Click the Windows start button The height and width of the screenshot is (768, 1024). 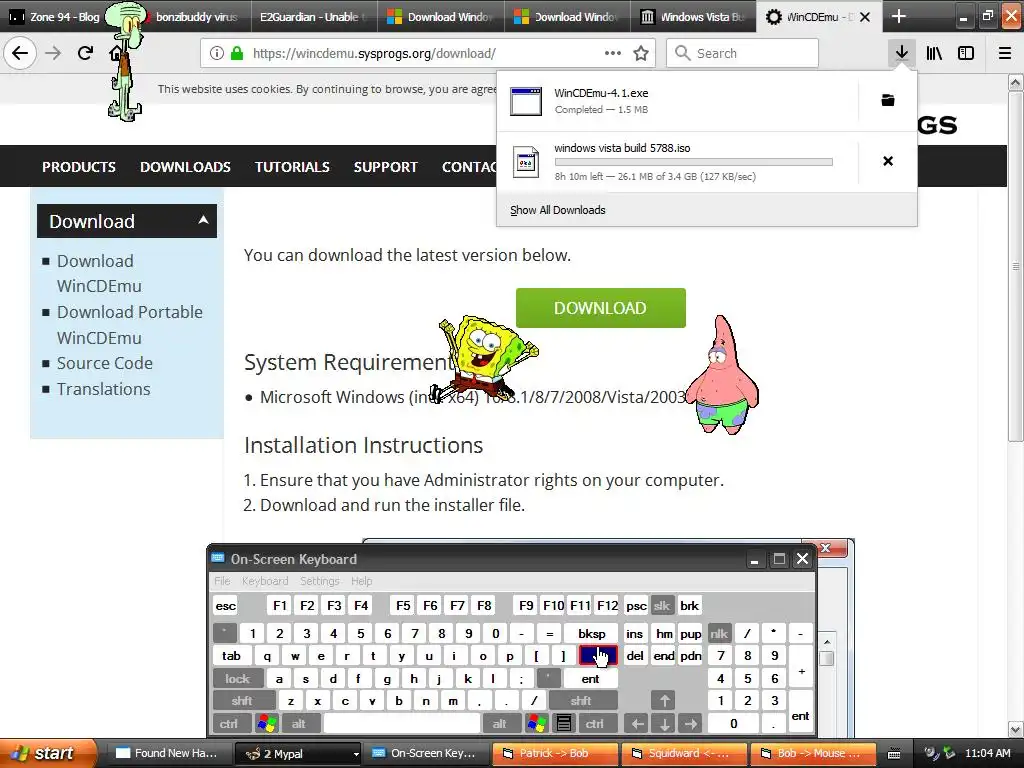[46, 753]
